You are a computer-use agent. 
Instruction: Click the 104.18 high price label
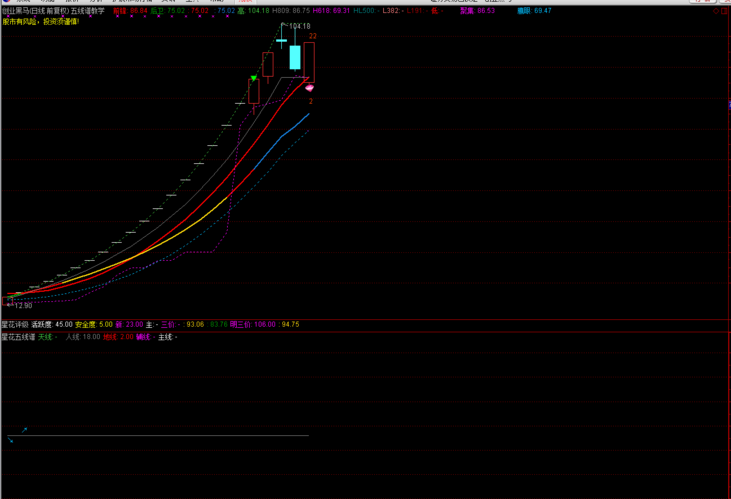(x=300, y=26)
